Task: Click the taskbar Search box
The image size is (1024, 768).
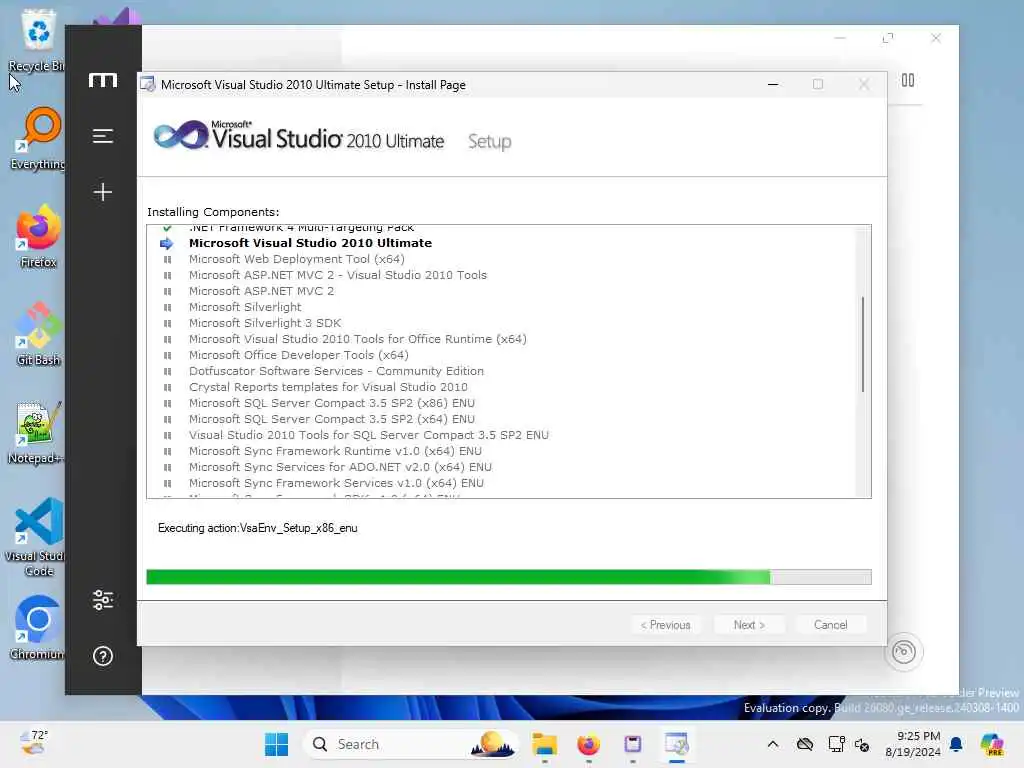Action: point(411,744)
